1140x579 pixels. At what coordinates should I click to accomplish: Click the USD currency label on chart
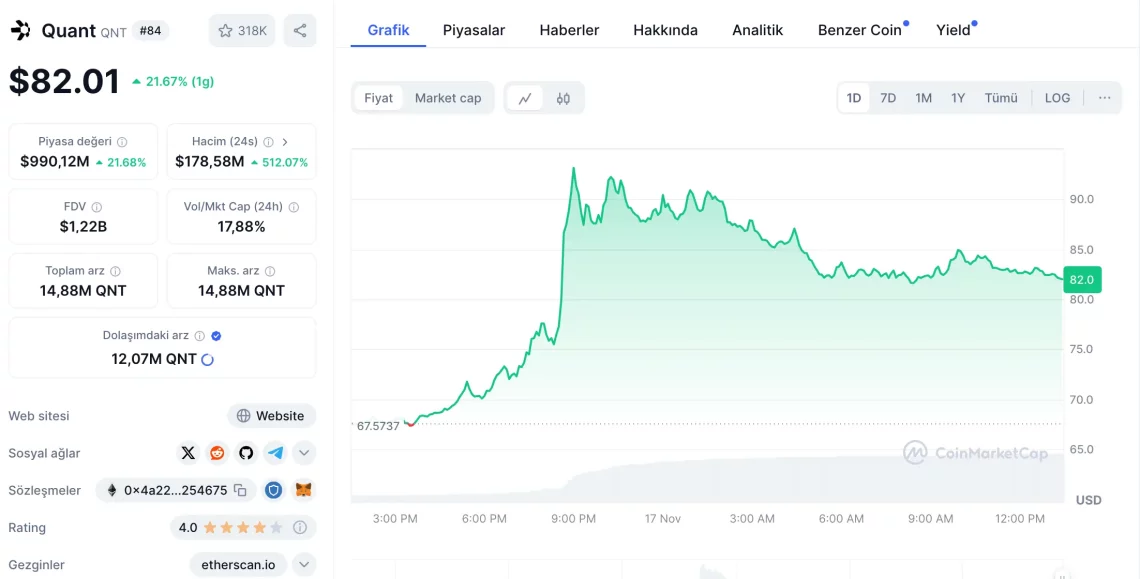point(1088,500)
